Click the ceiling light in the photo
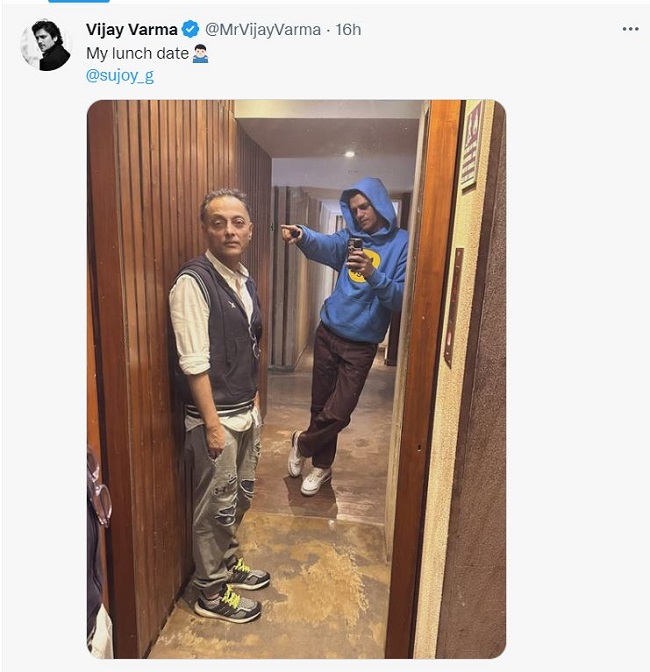Viewport: 650px width, 672px height. tap(349, 154)
